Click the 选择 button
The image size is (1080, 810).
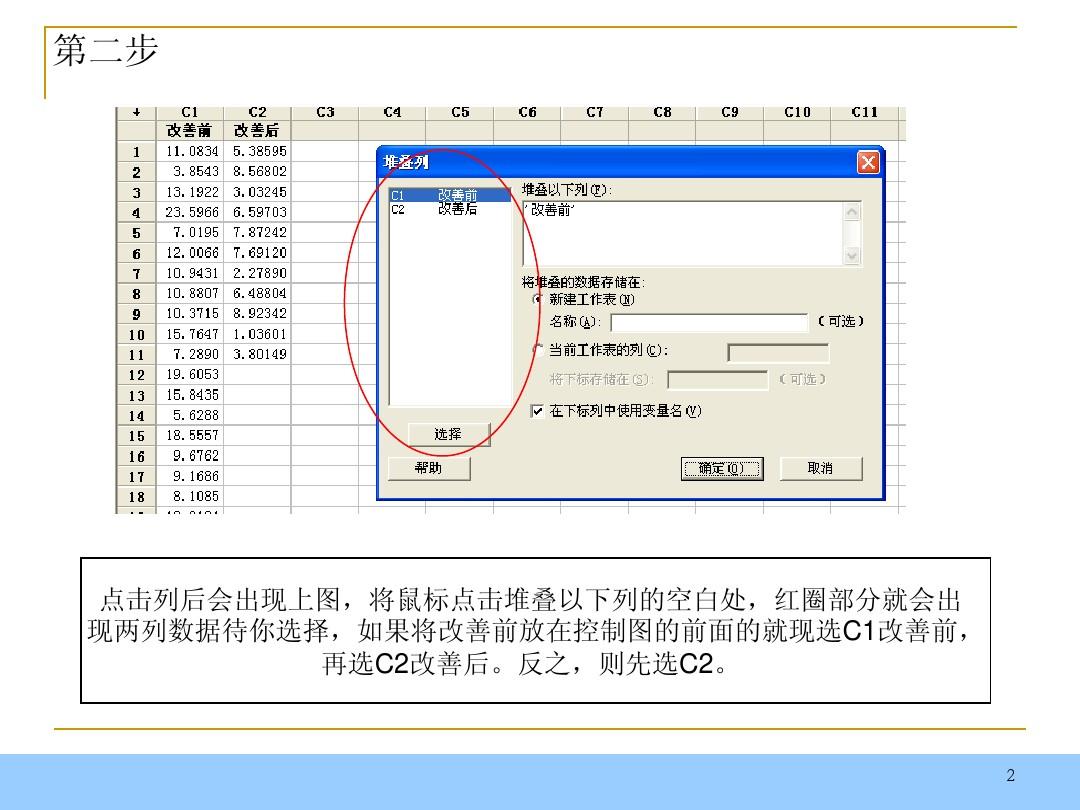(449, 435)
